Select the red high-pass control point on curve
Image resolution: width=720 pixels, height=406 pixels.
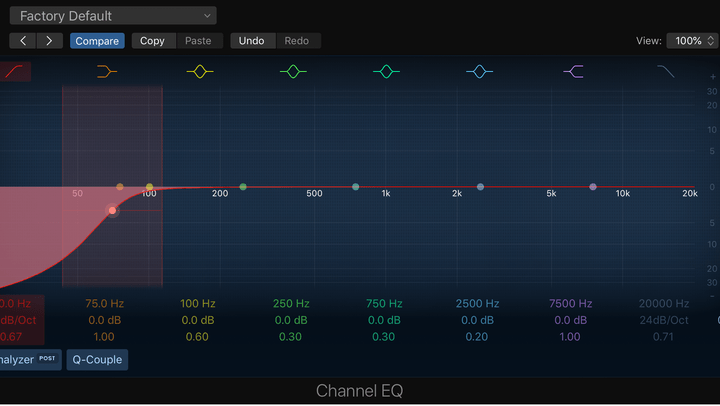click(112, 210)
